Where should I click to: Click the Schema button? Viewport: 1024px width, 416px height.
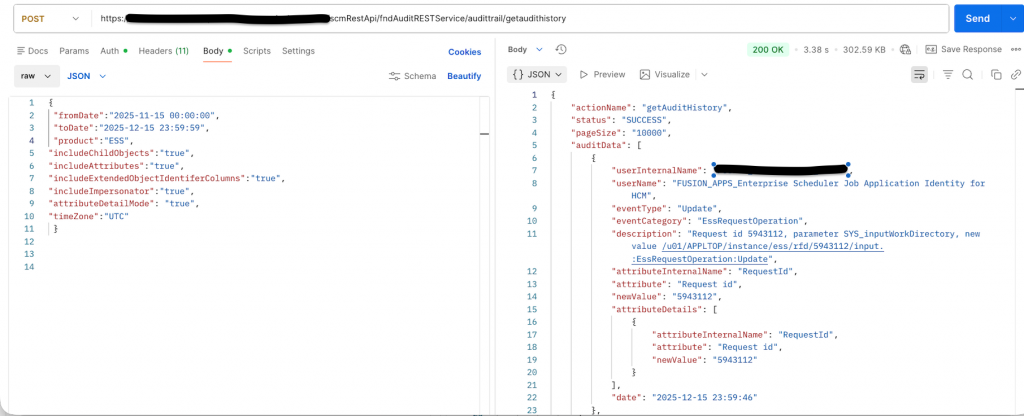412,76
